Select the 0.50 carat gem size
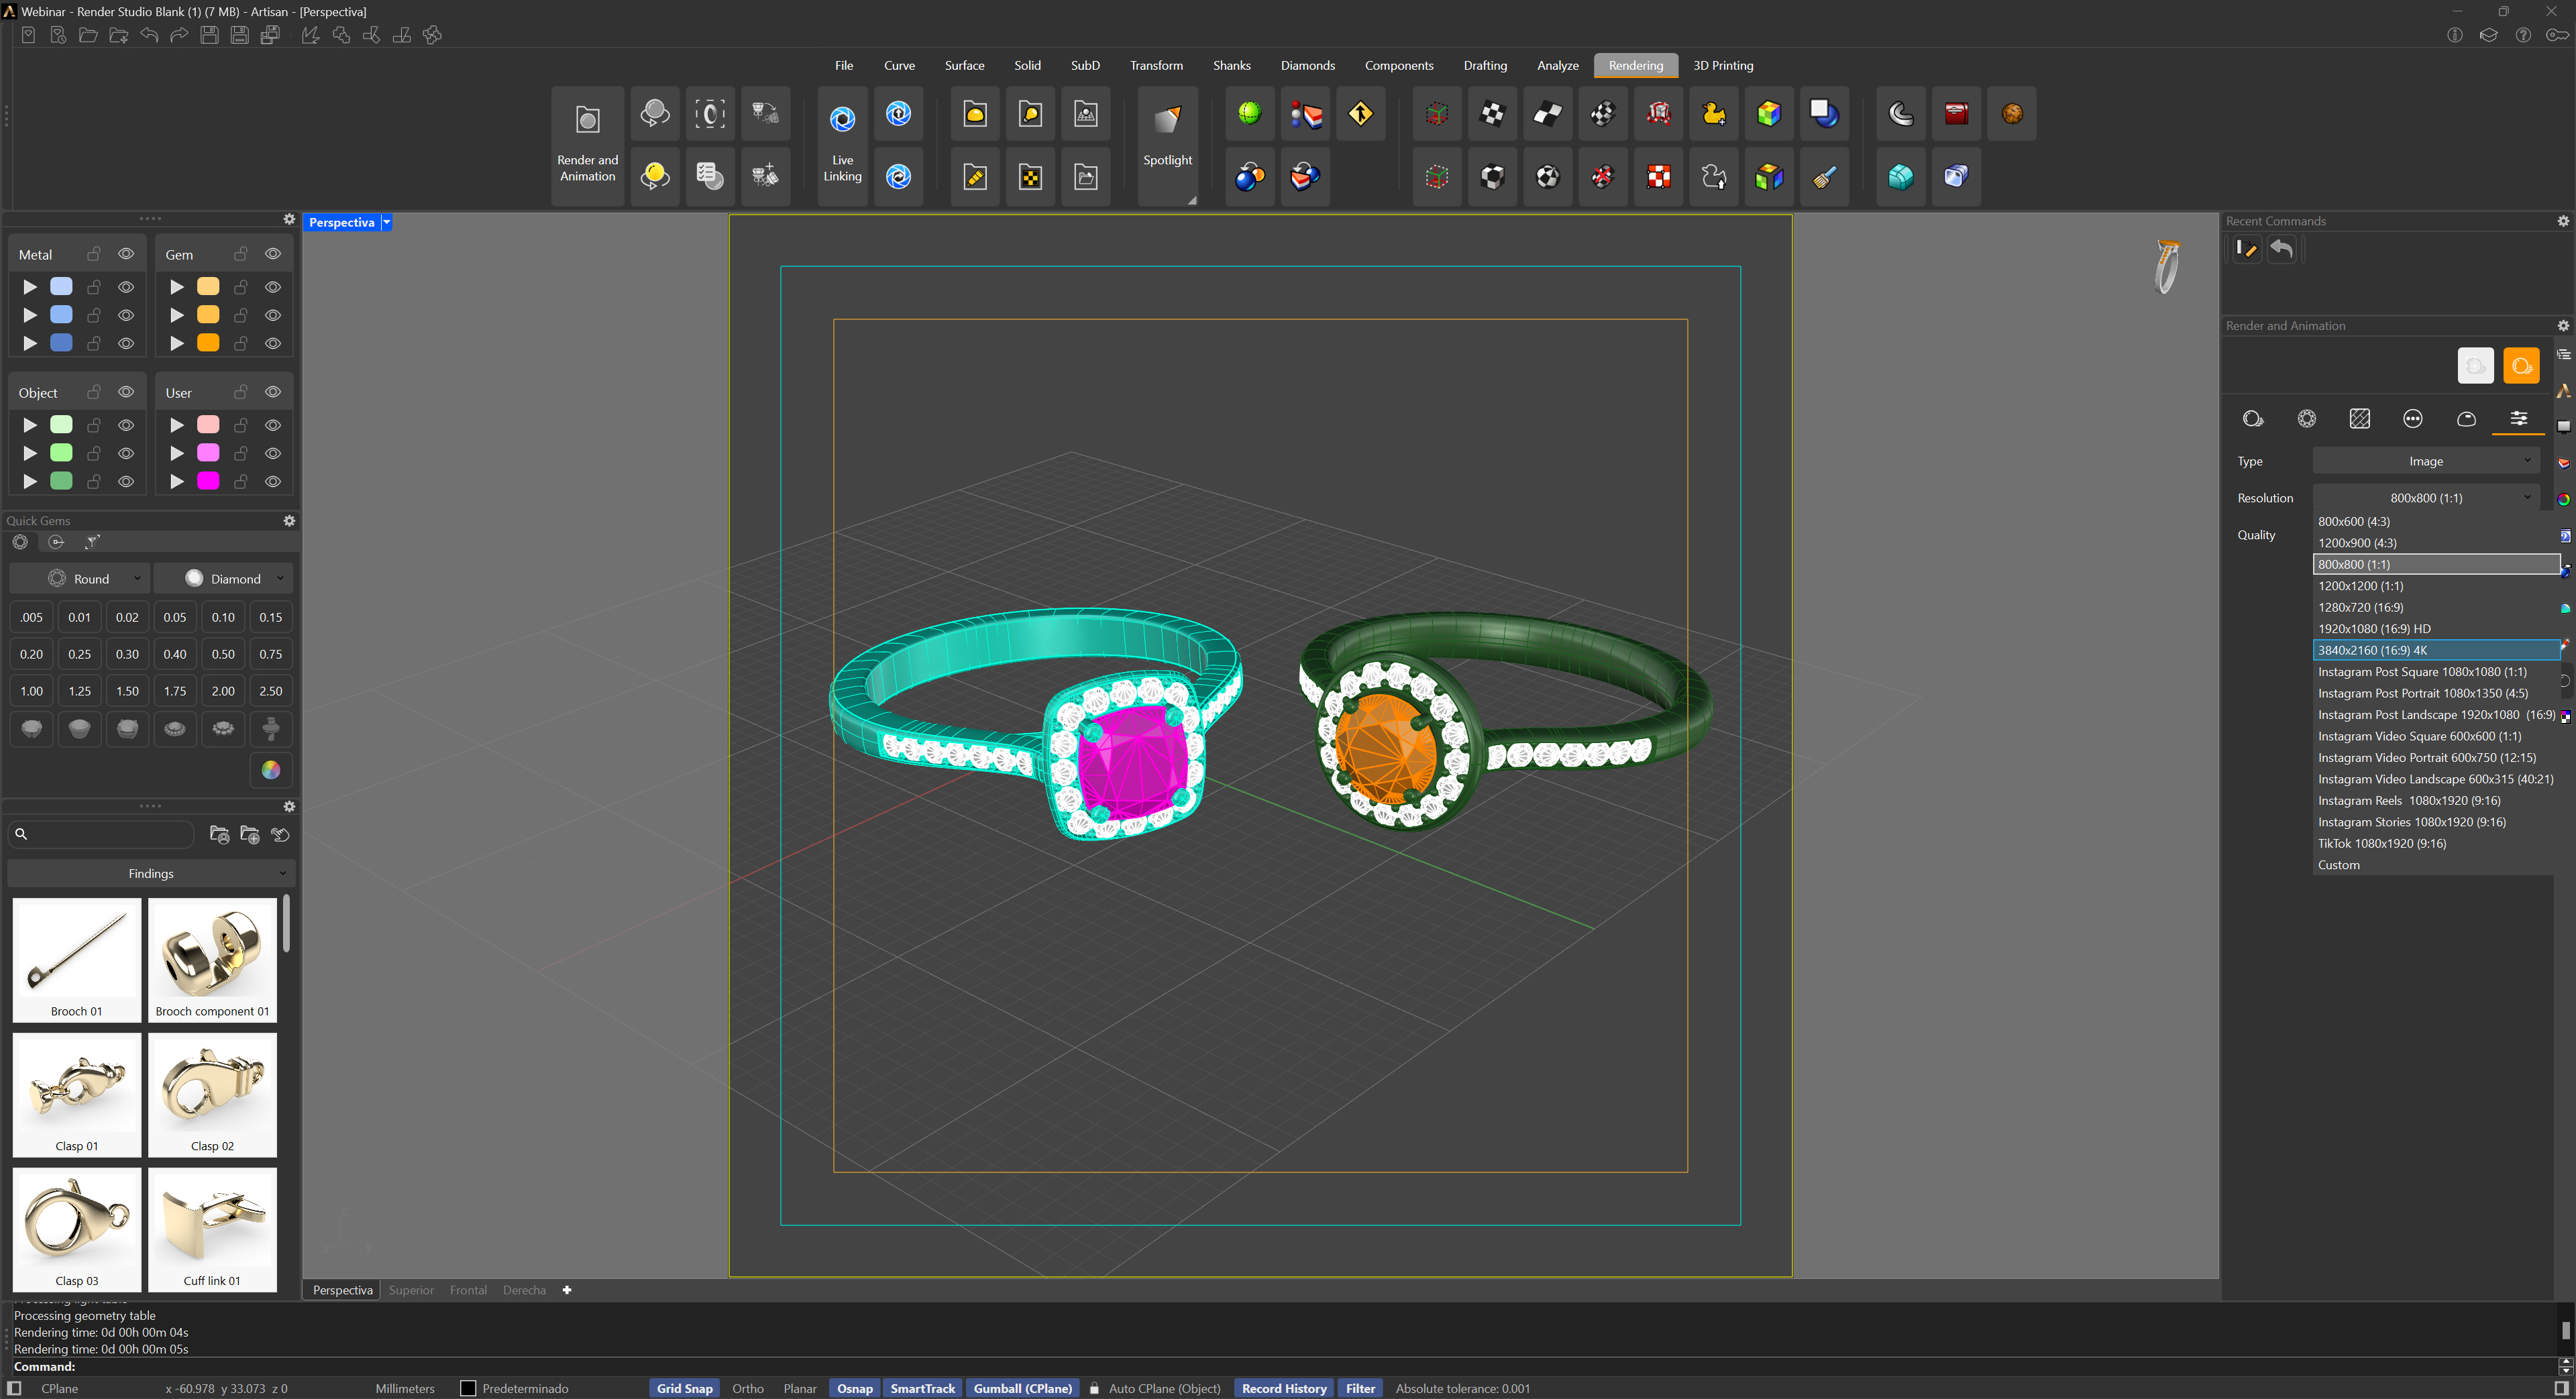The image size is (2576, 1399). point(223,654)
